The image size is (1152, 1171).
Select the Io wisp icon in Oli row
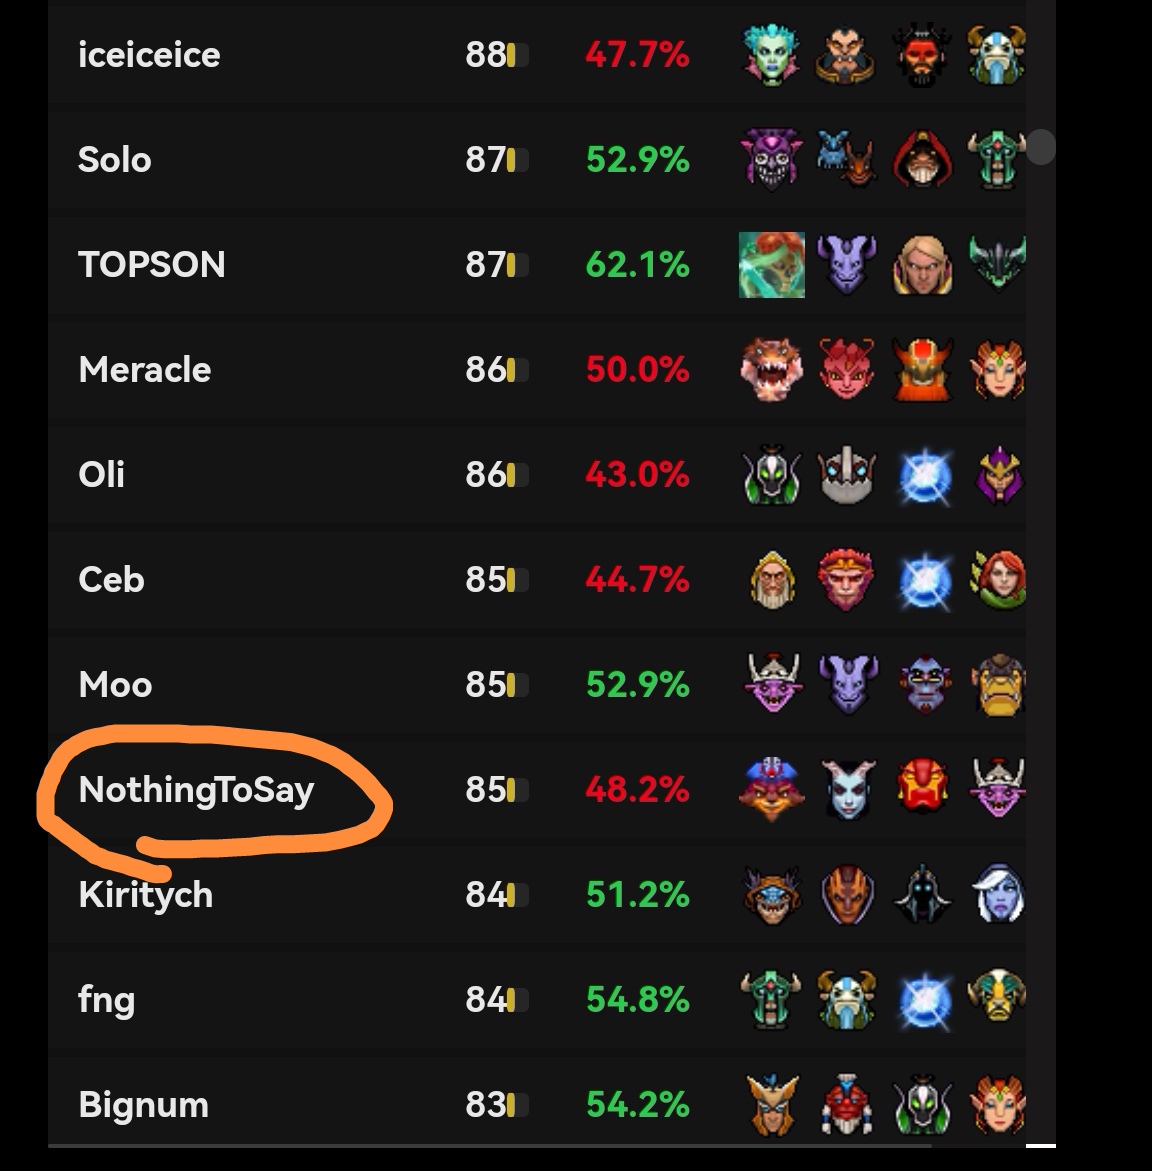[924, 476]
